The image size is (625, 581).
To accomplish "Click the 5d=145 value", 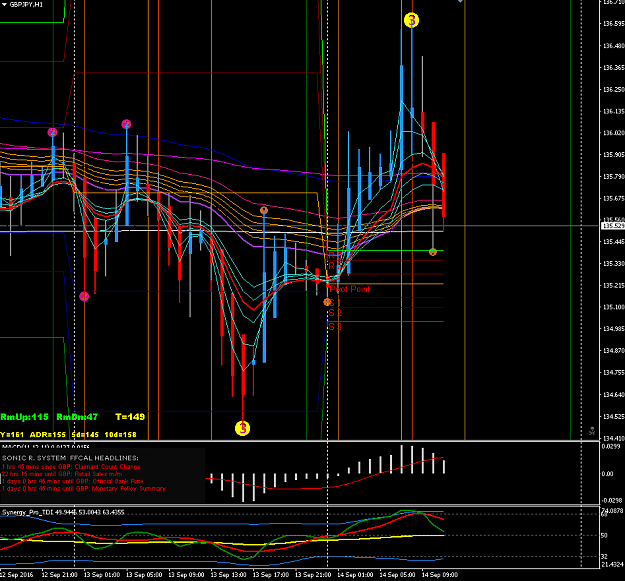I will tap(85, 434).
